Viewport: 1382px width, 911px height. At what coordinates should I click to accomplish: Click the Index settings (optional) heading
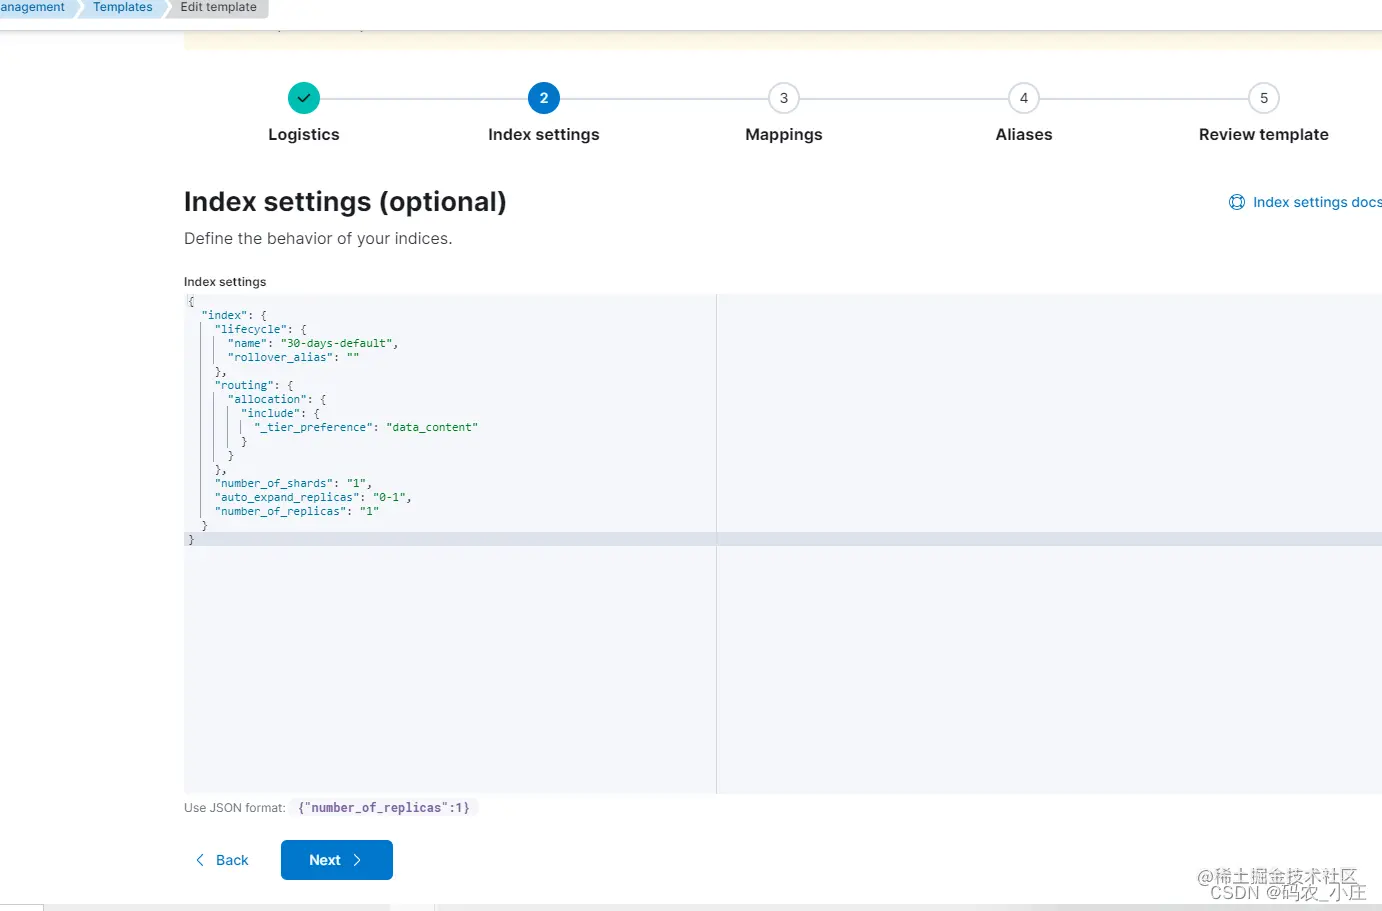coord(345,202)
